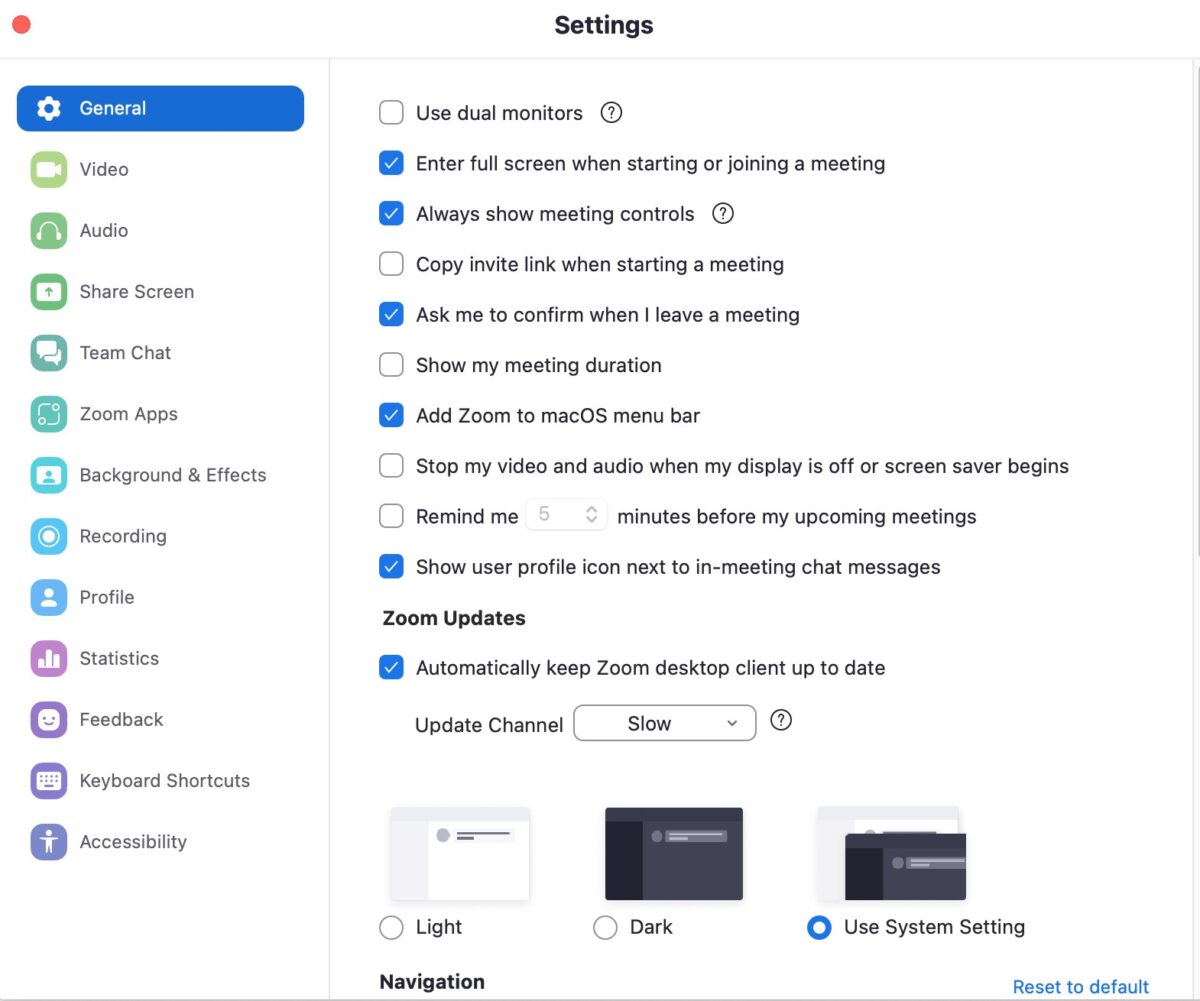The image size is (1200, 1001).
Task: Click the Video camera icon in sidebar
Action: [49, 170]
